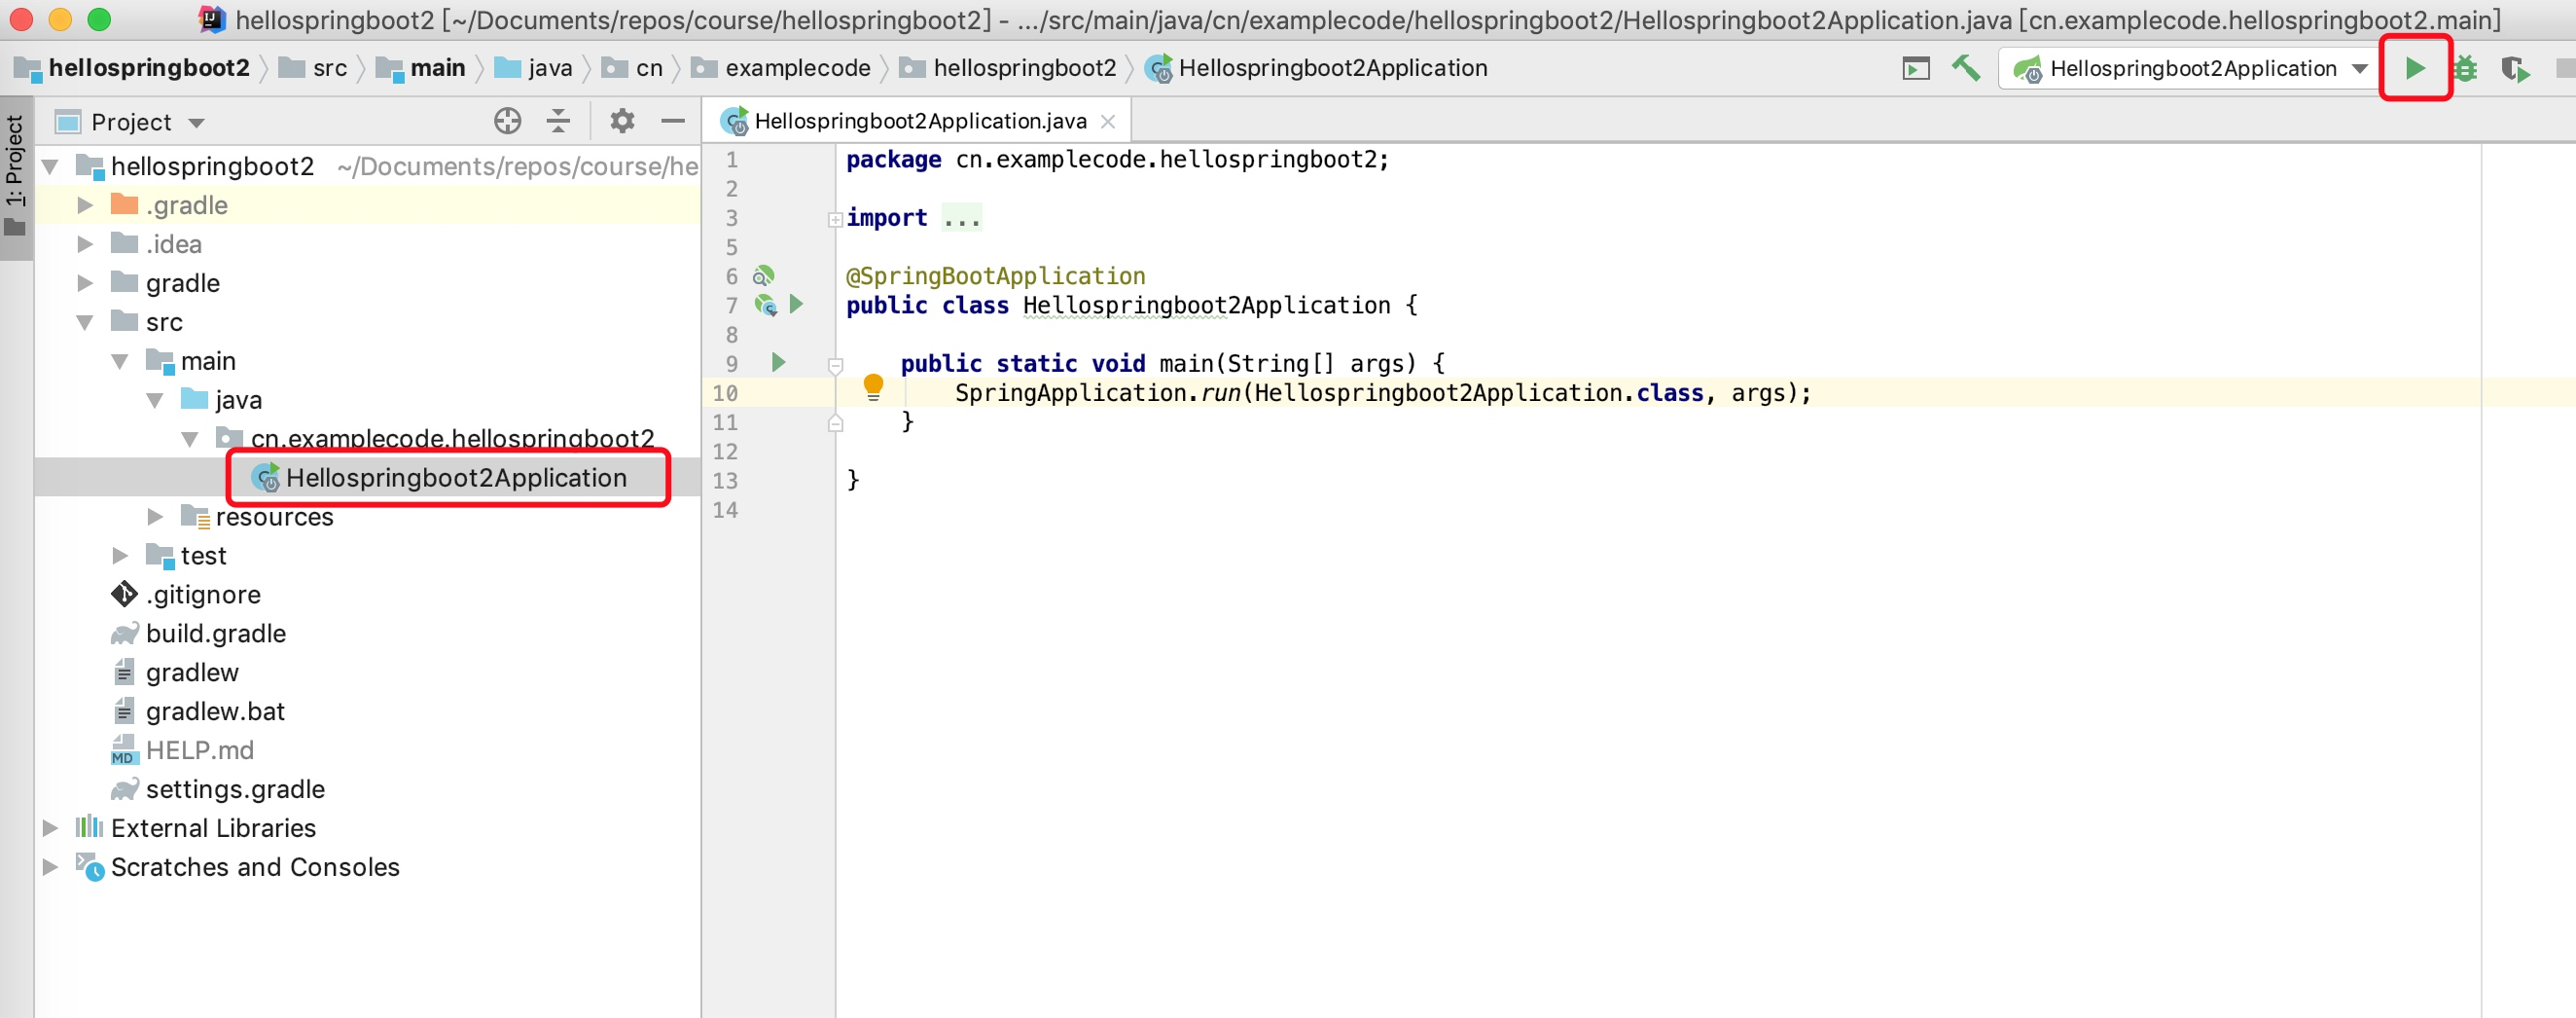
Task: Toggle the vertical '1: Project' side tab
Action: point(15,176)
